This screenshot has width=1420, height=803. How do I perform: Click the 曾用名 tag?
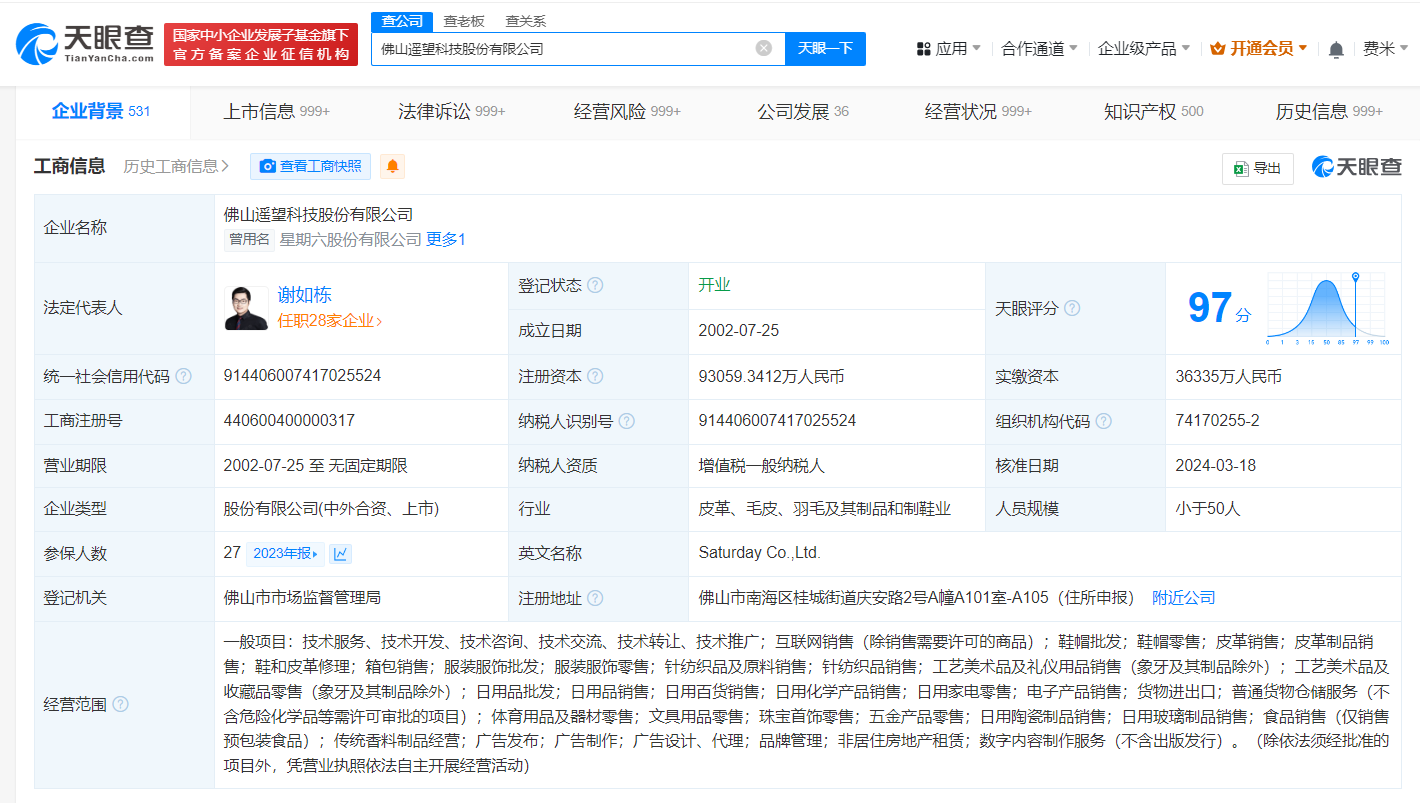(x=250, y=239)
